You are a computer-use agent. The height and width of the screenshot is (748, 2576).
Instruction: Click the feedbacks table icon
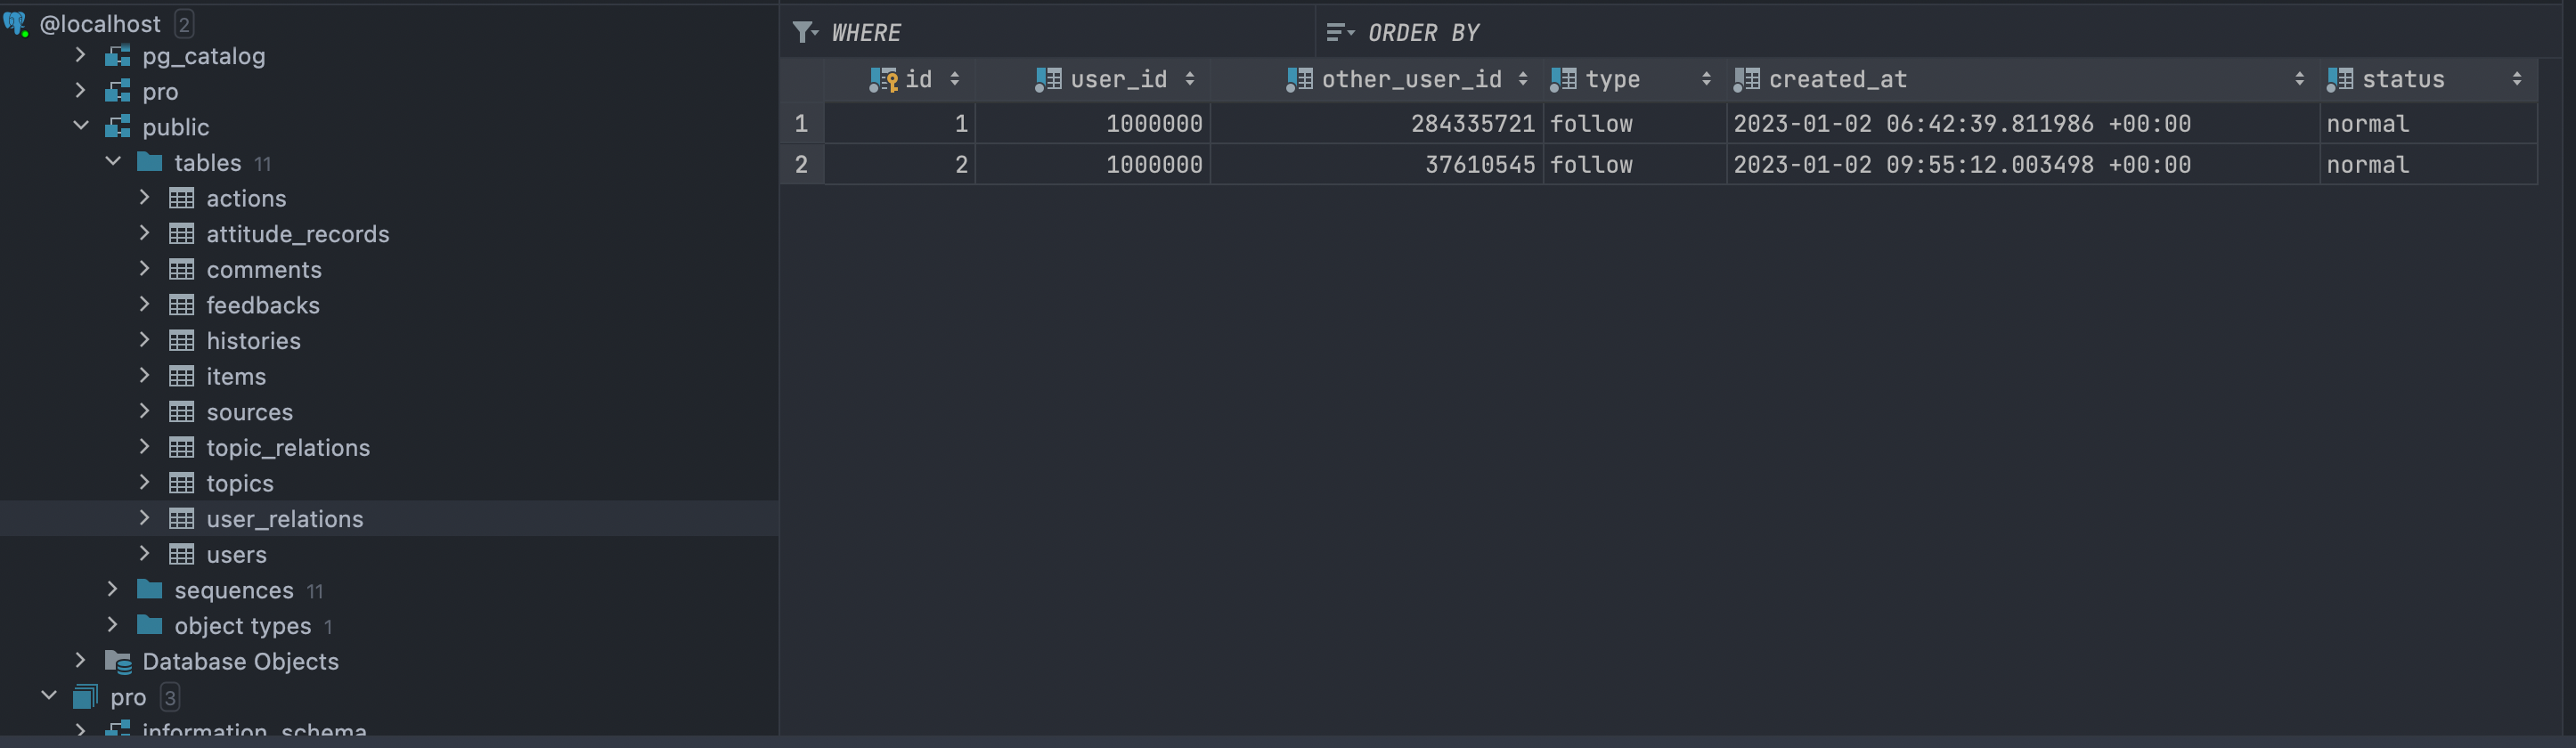pos(182,305)
